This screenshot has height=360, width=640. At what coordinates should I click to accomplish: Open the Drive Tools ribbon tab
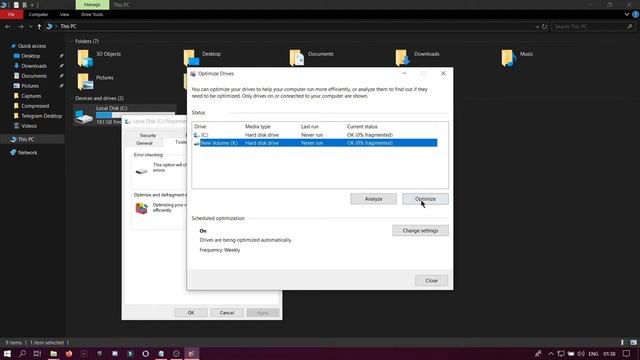click(92, 14)
